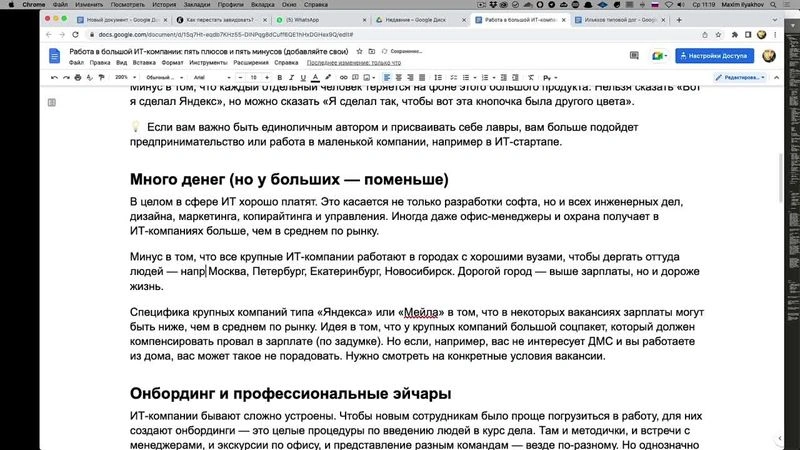The width and height of the screenshot is (800, 450).
Task: Open the paragraph style dropdown
Action: tap(164, 78)
